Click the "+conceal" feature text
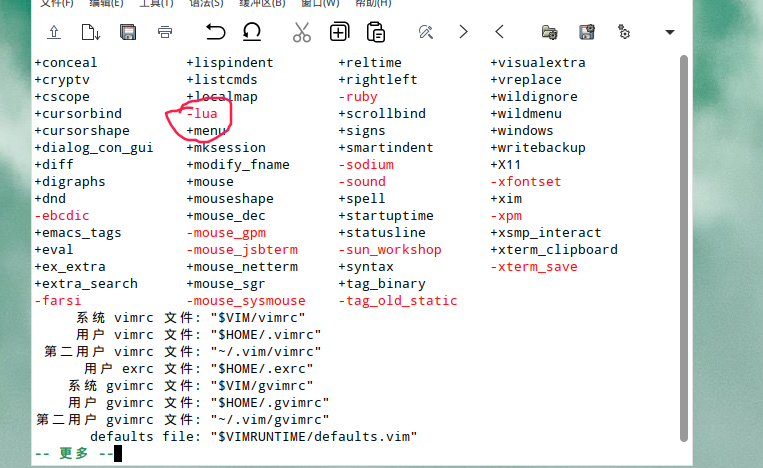 (x=66, y=63)
